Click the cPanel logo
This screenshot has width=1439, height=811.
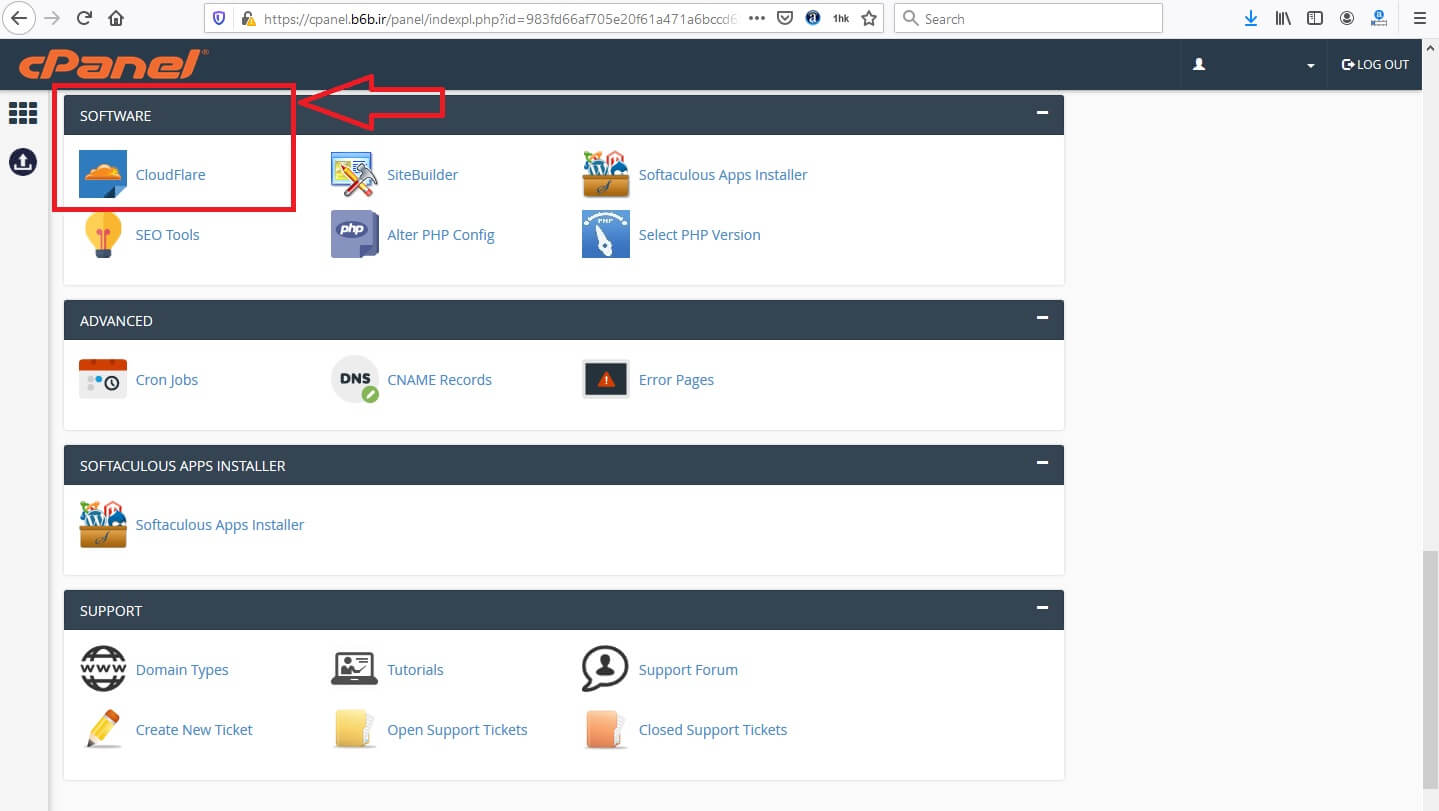[x=111, y=64]
